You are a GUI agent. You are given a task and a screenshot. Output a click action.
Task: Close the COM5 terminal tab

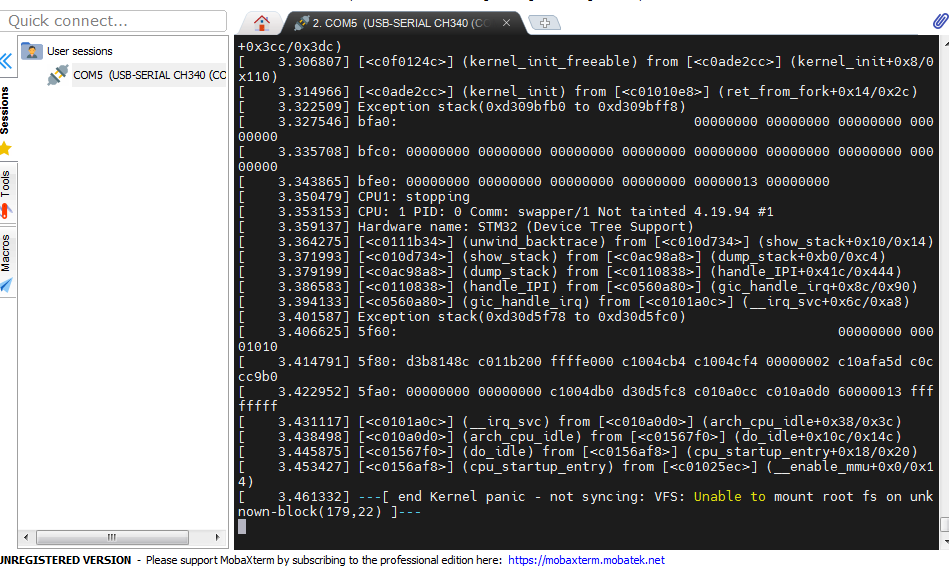[x=507, y=23]
